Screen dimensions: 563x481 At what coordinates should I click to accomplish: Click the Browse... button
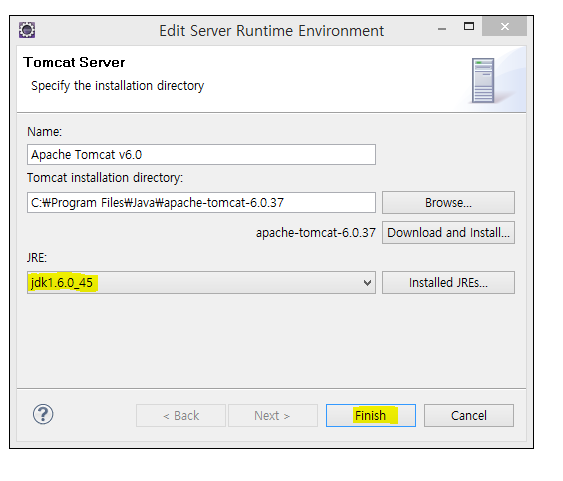click(x=448, y=202)
